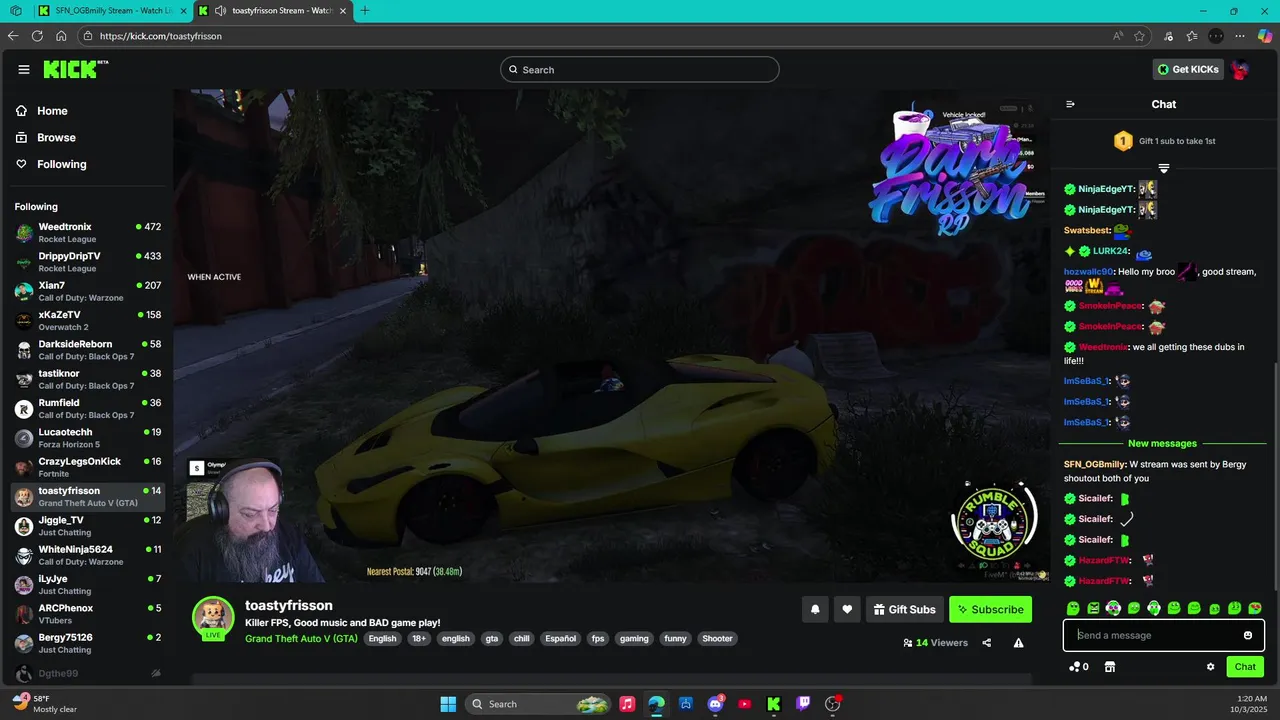Open Bergy75126 channel in Following list
This screenshot has width=1280, height=720.
coord(88,643)
